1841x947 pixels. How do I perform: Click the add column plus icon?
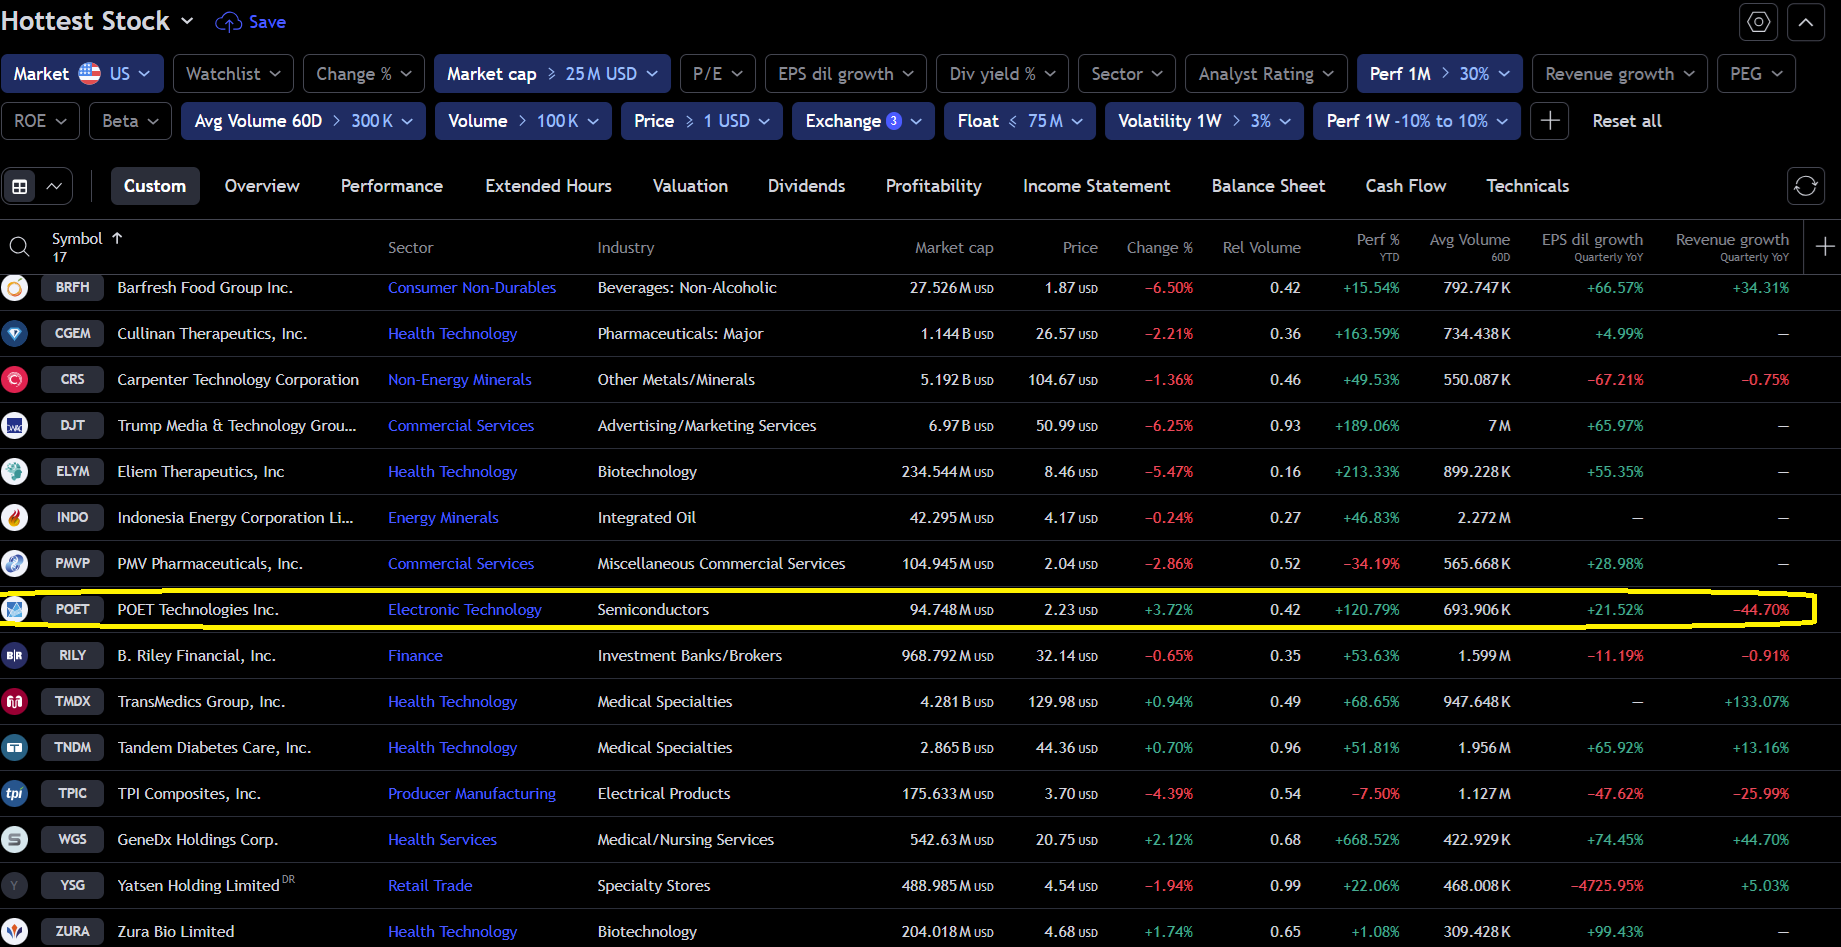[1824, 247]
